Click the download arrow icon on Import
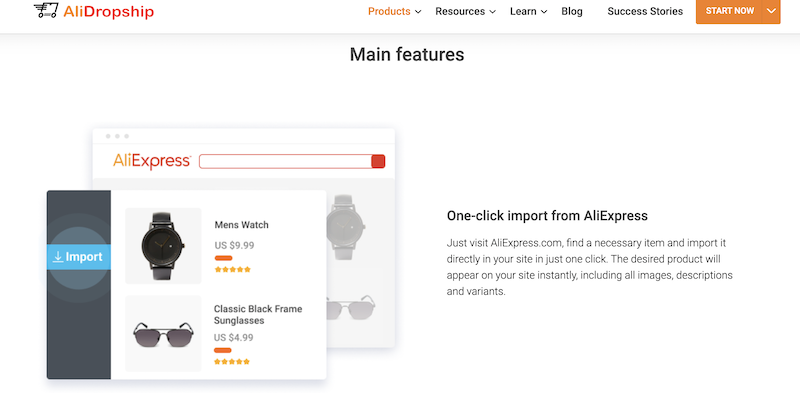 (x=58, y=257)
